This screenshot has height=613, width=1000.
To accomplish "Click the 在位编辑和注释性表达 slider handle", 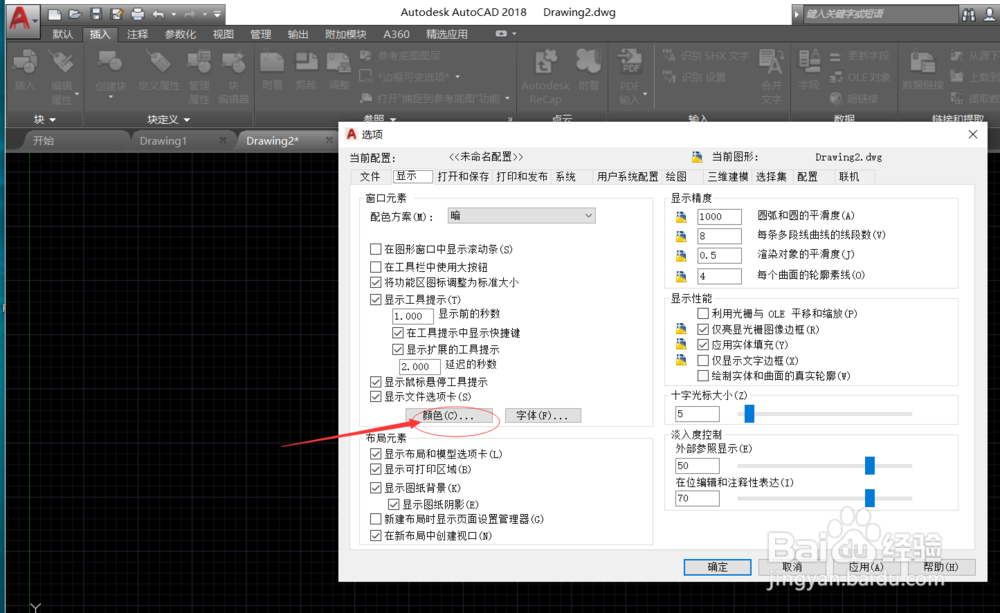I will point(869,498).
